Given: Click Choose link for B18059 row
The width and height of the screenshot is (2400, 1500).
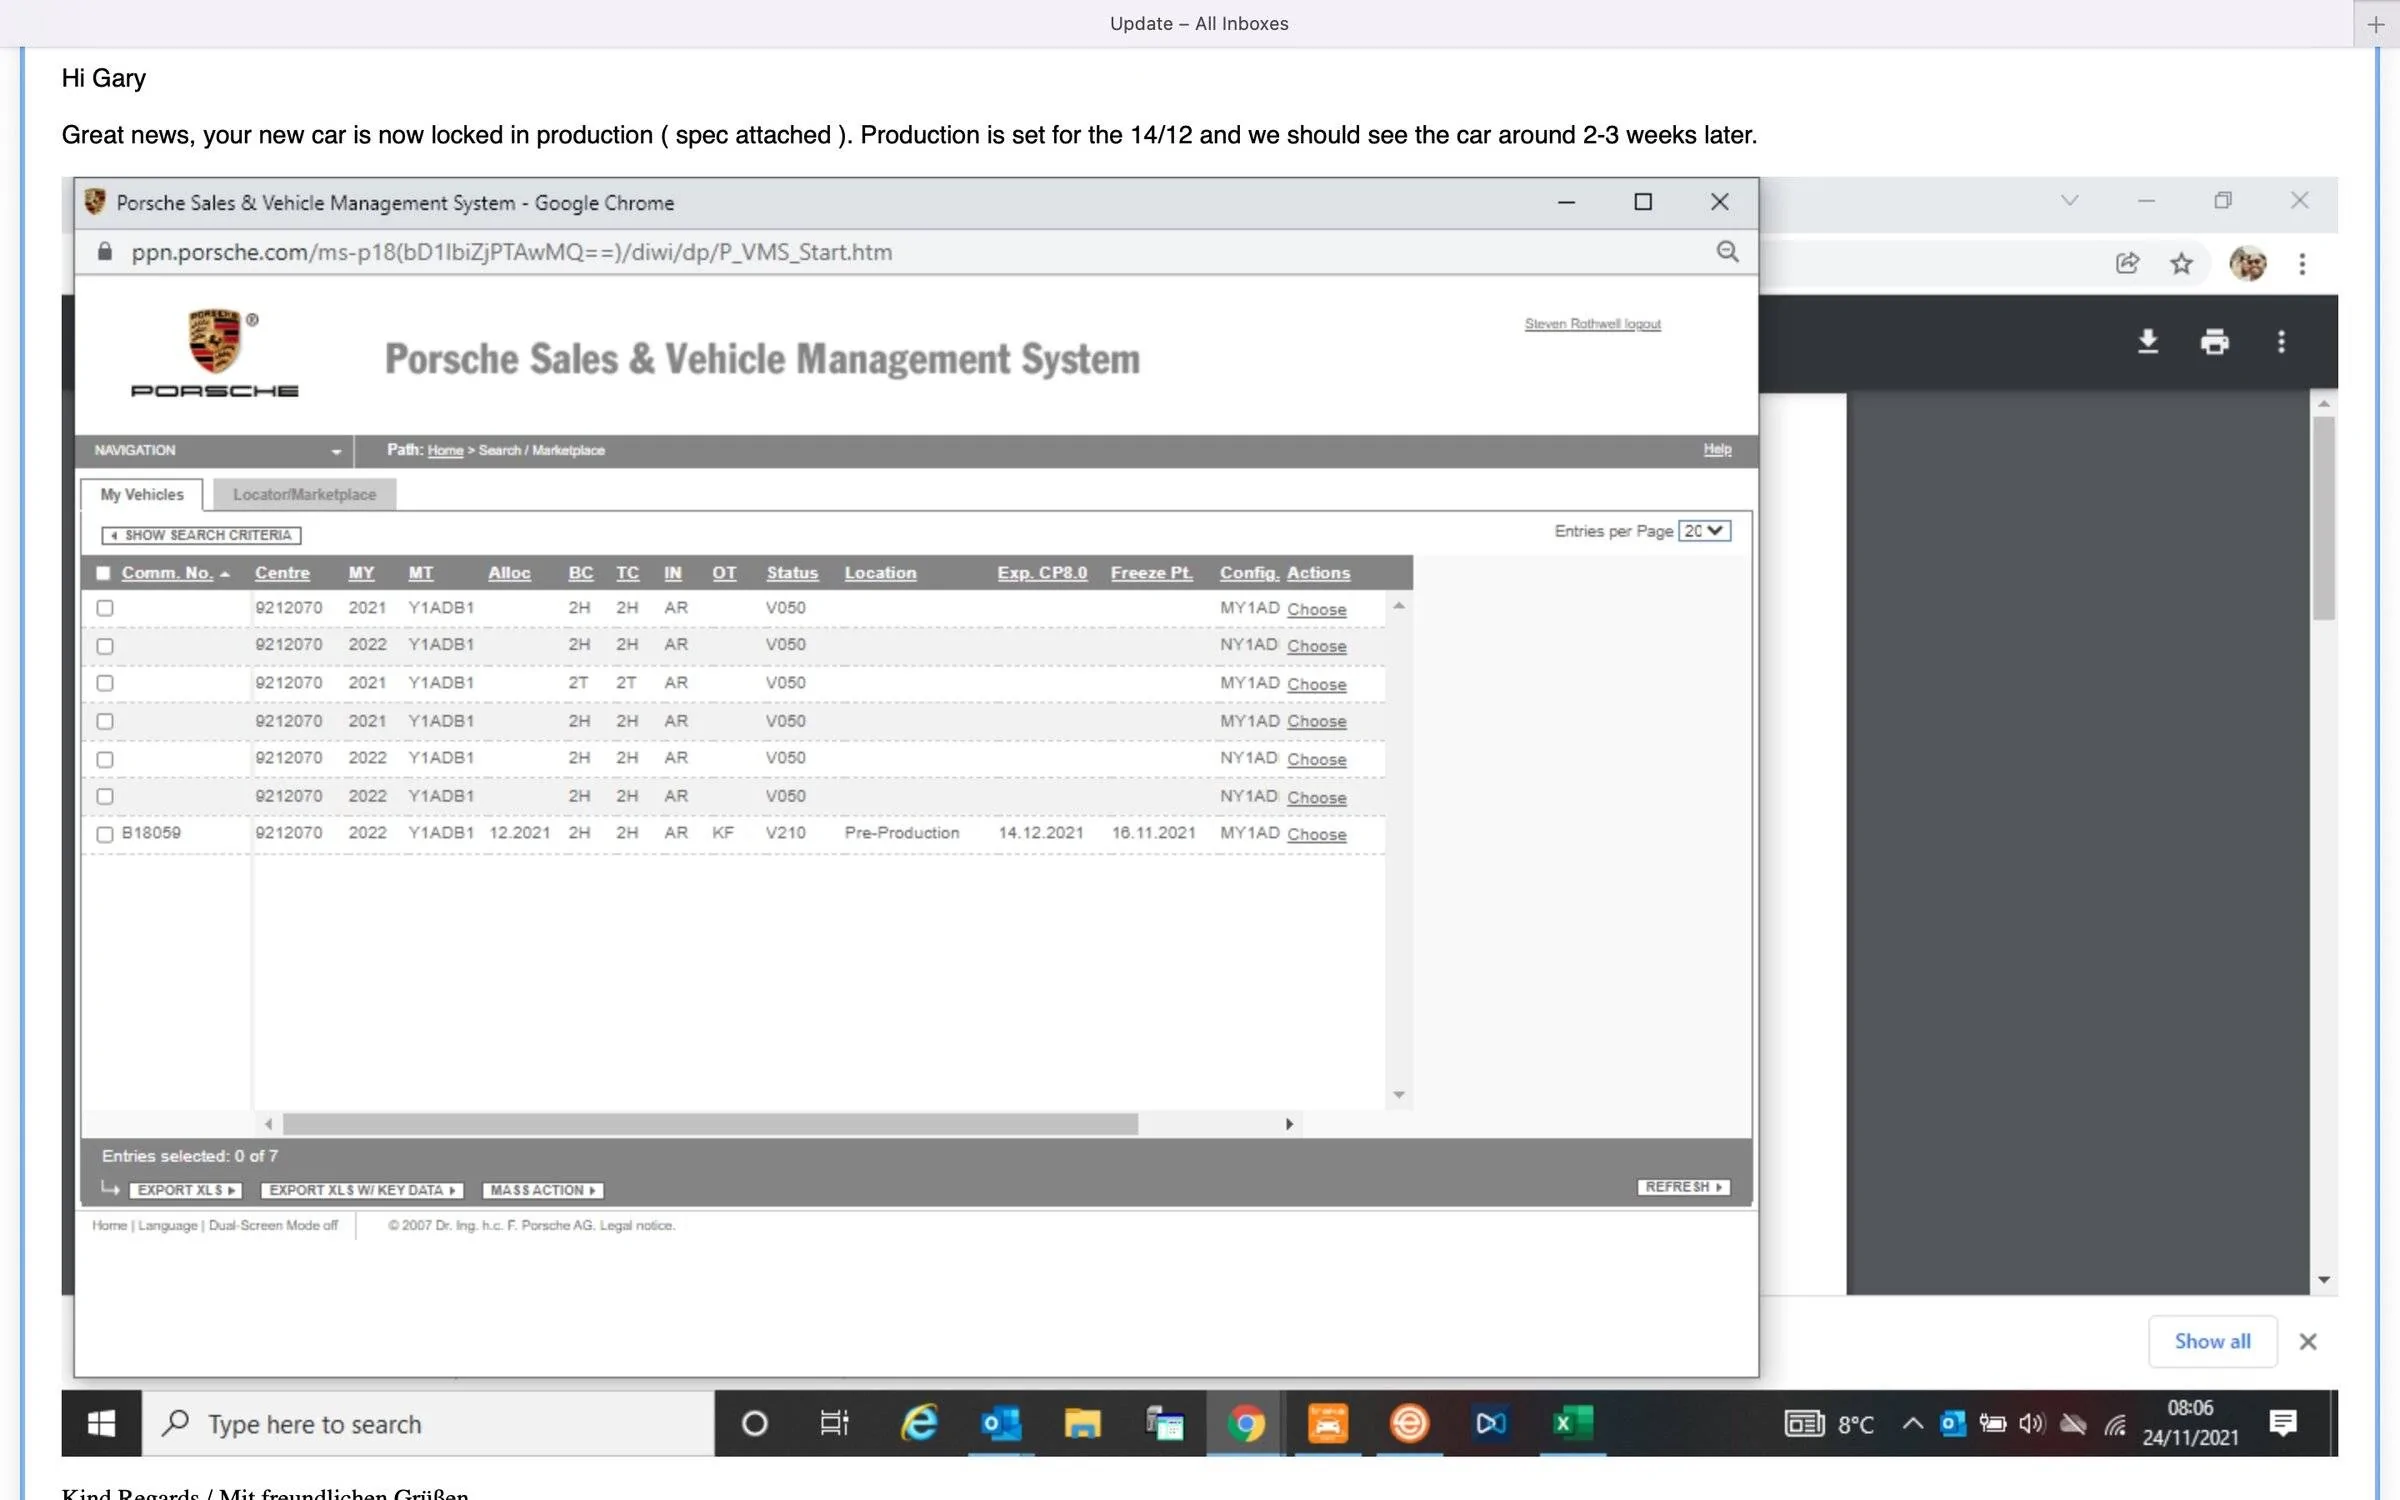Looking at the screenshot, I should 1316,834.
